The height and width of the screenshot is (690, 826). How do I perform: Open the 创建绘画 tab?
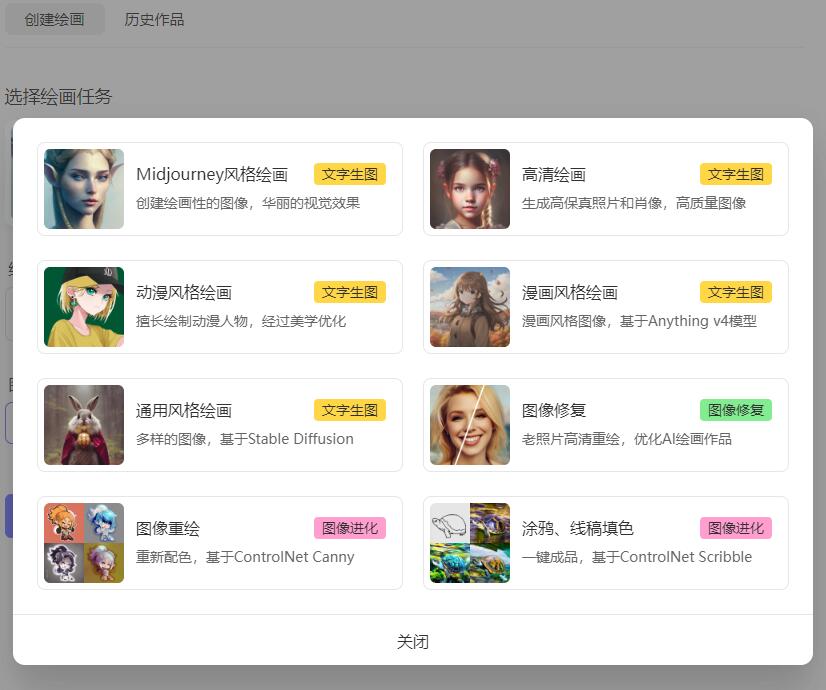(54, 20)
